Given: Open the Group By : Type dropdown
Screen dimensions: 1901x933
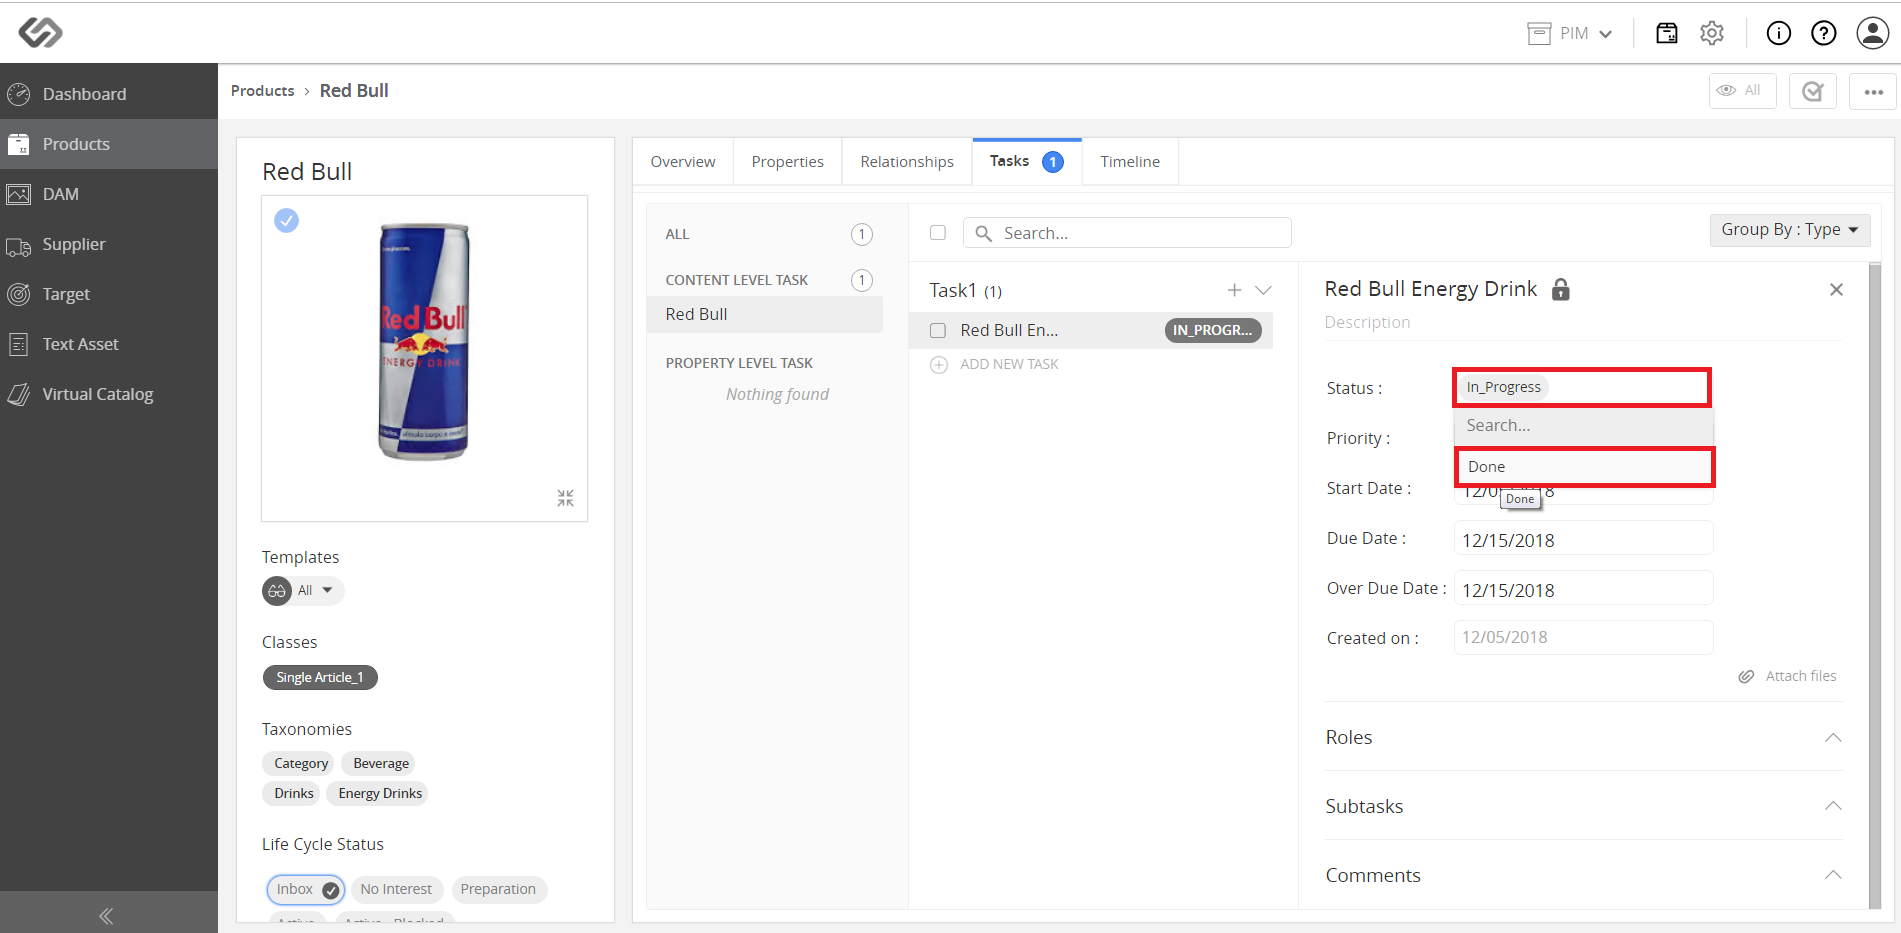Looking at the screenshot, I should (x=1789, y=230).
